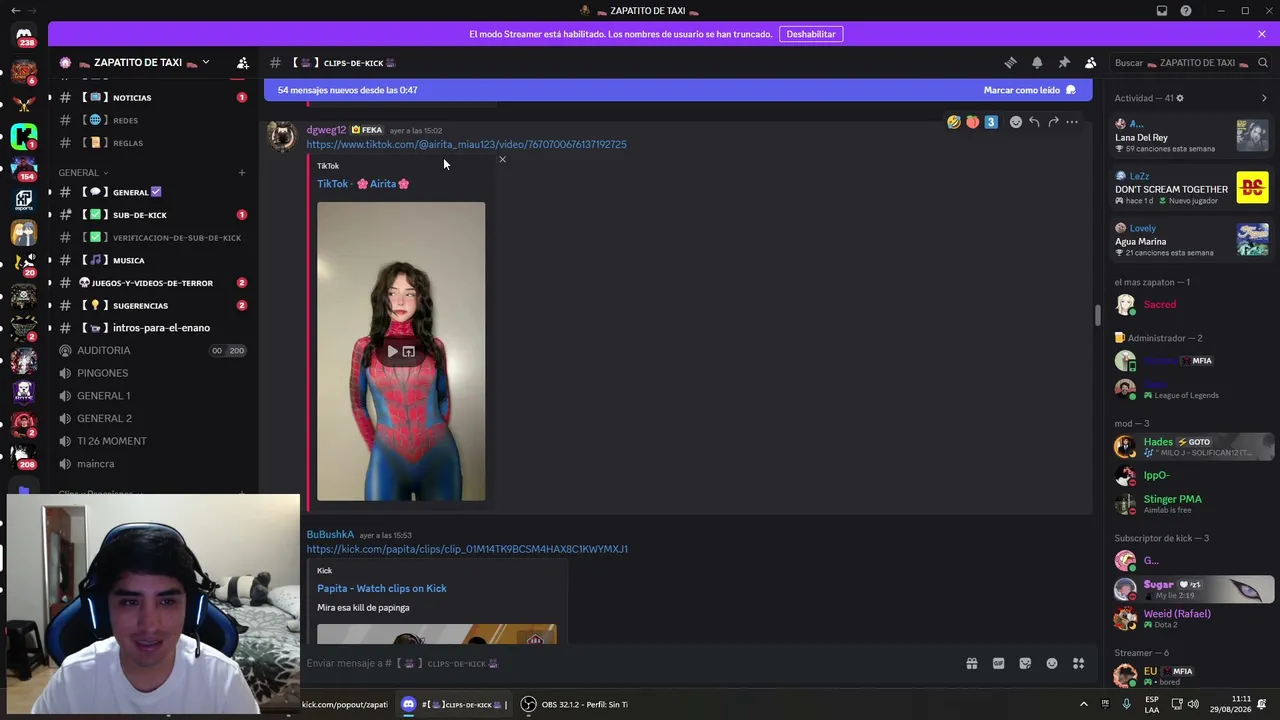
Task: Select the SUGERENCIAS channel
Action: point(153,305)
